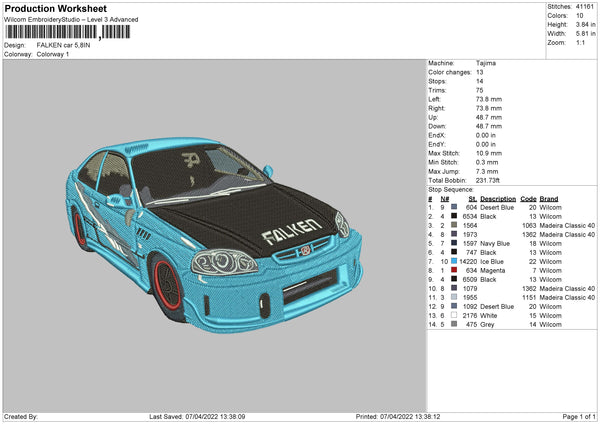Select the Max Stitch value 10.9 mm
The image size is (600, 424).
tap(489, 153)
